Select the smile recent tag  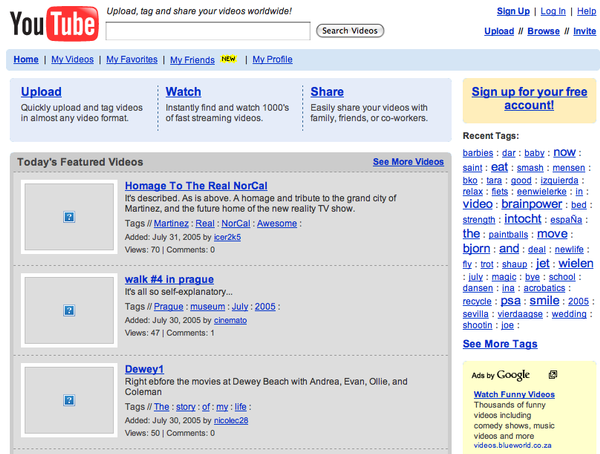[x=544, y=300]
